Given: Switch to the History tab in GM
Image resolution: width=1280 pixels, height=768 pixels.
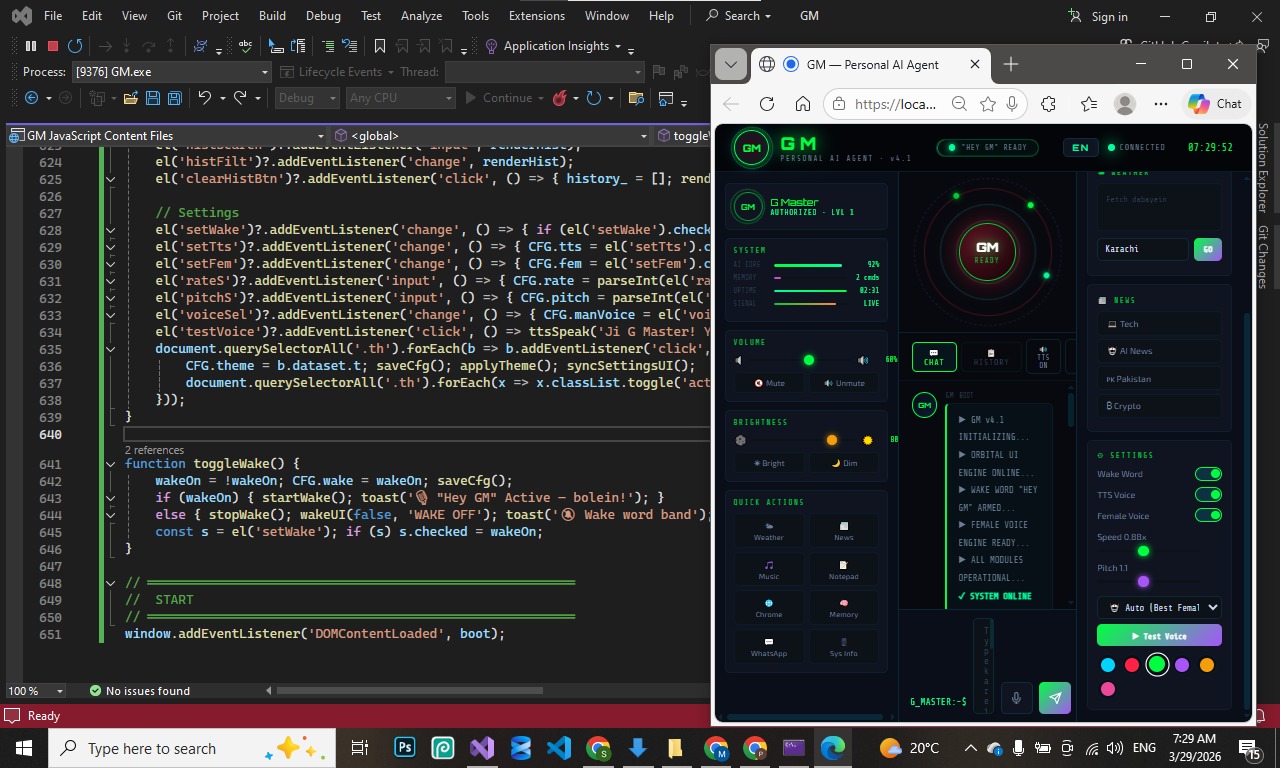Looking at the screenshot, I should (x=991, y=357).
